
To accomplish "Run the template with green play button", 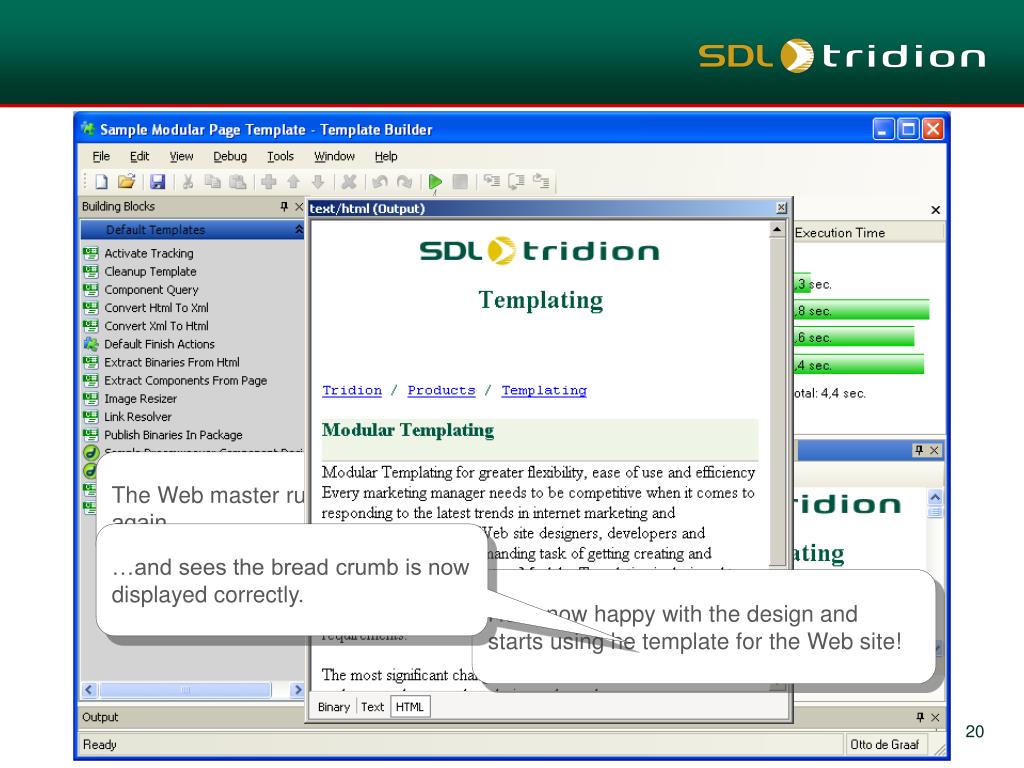I will point(436,182).
